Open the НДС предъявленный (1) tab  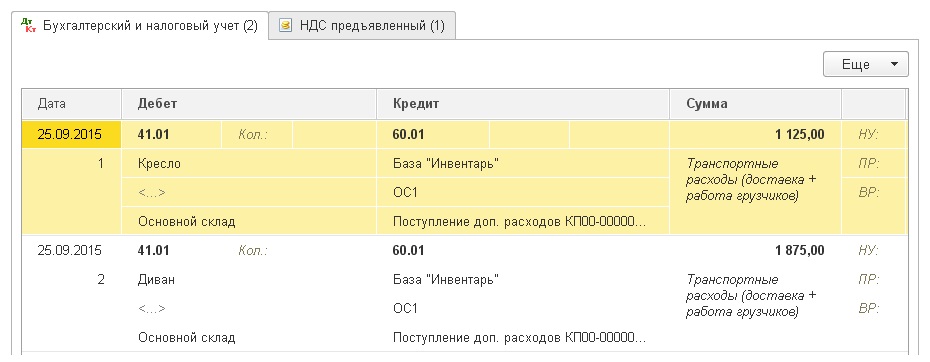362,26
